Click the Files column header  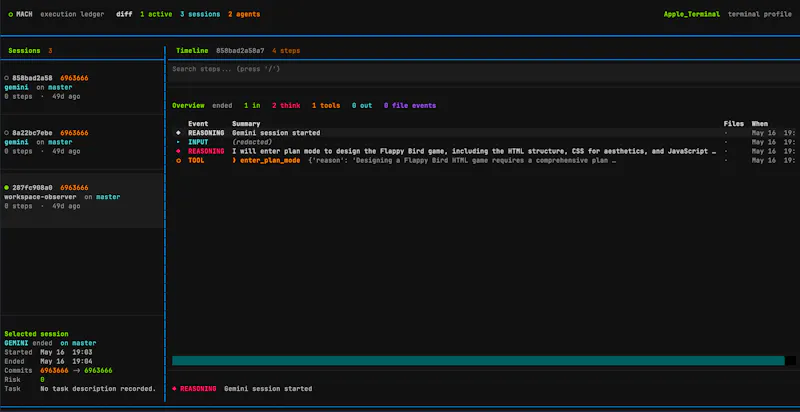[733, 123]
